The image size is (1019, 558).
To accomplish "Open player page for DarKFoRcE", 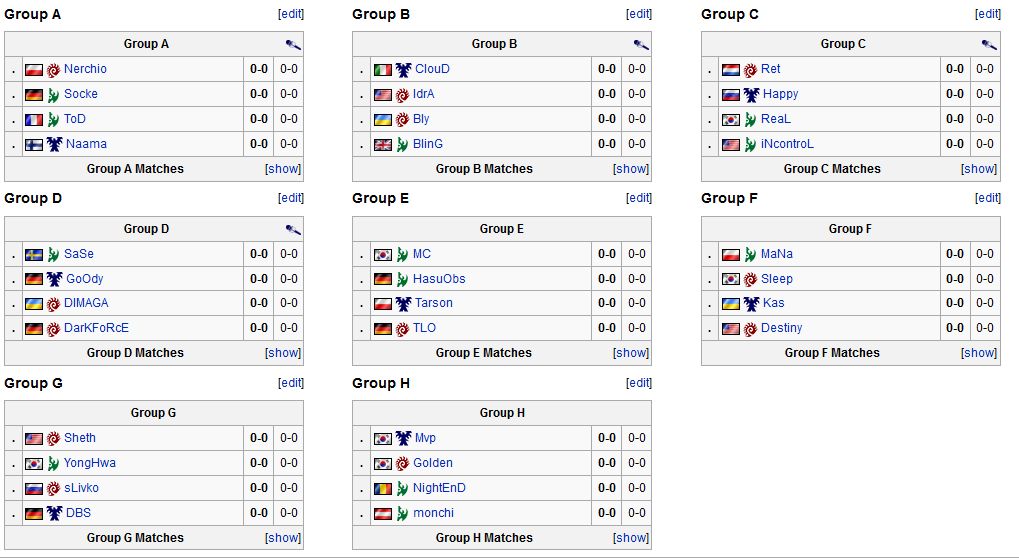I will coord(96,328).
